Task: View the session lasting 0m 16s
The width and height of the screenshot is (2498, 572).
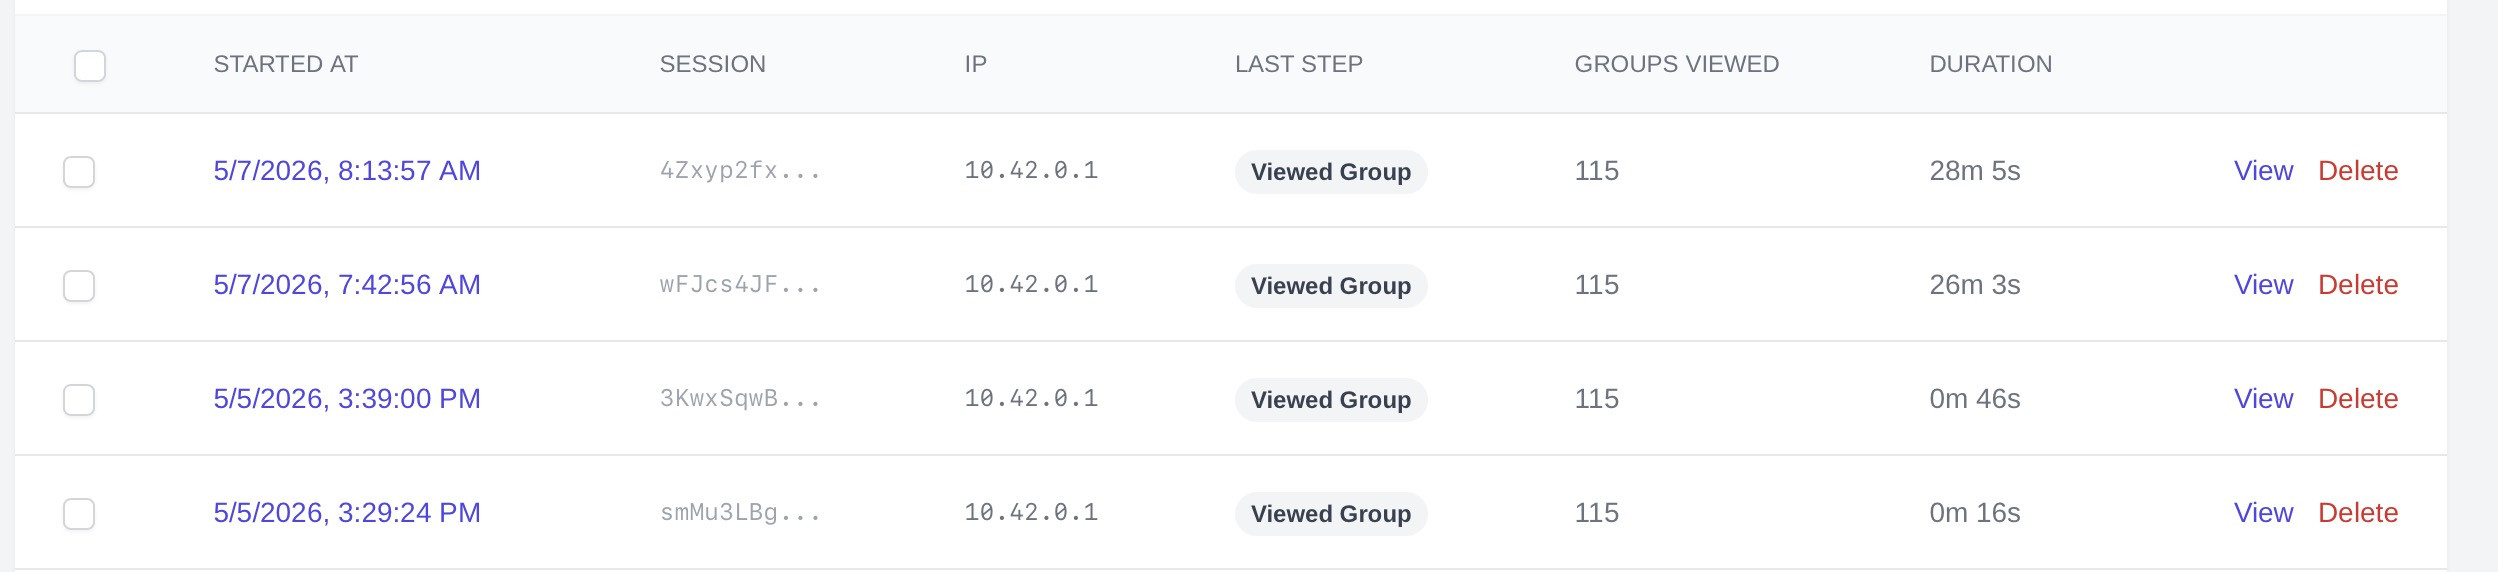Action: [2263, 513]
